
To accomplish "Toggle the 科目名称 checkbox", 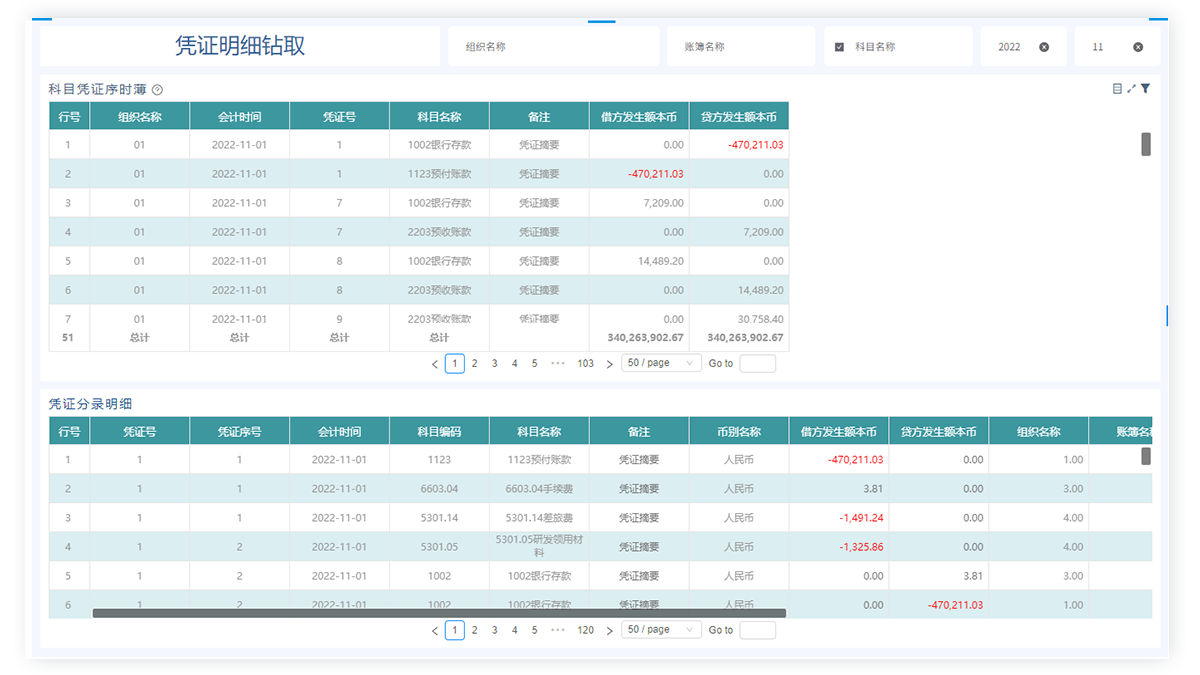I will [839, 47].
